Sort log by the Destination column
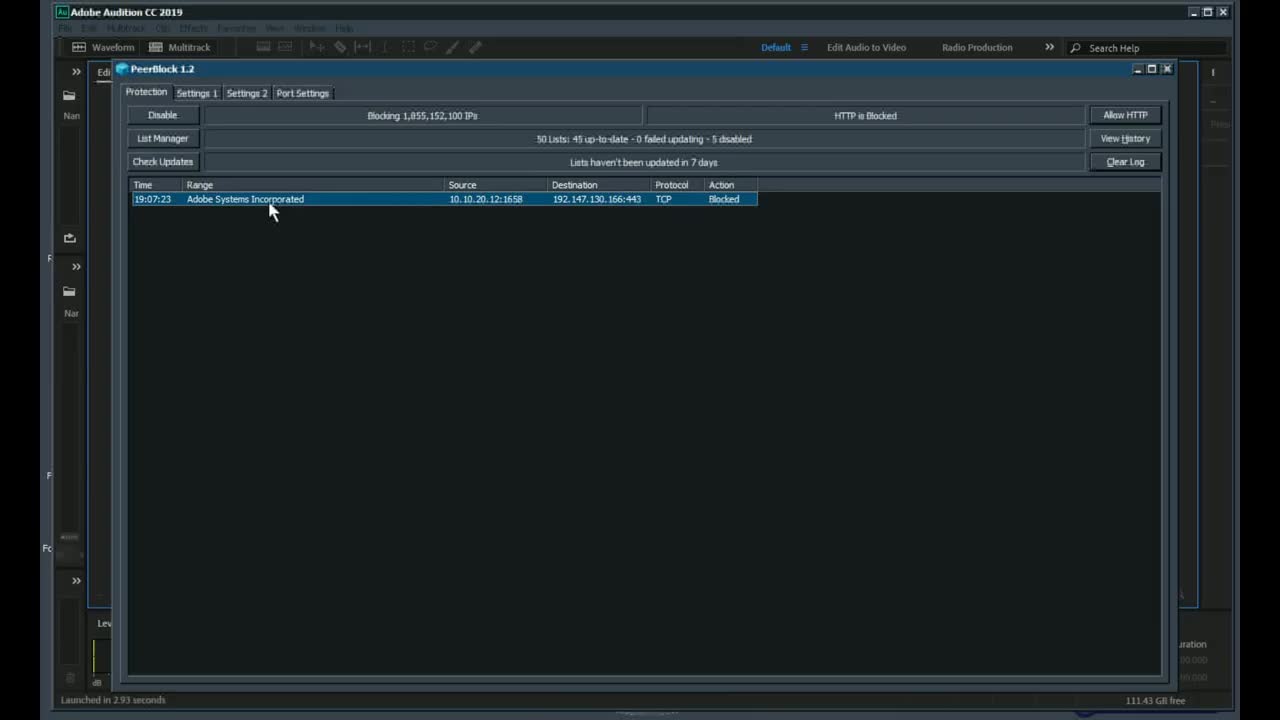Screen dimensions: 1280x720 [600, 185]
